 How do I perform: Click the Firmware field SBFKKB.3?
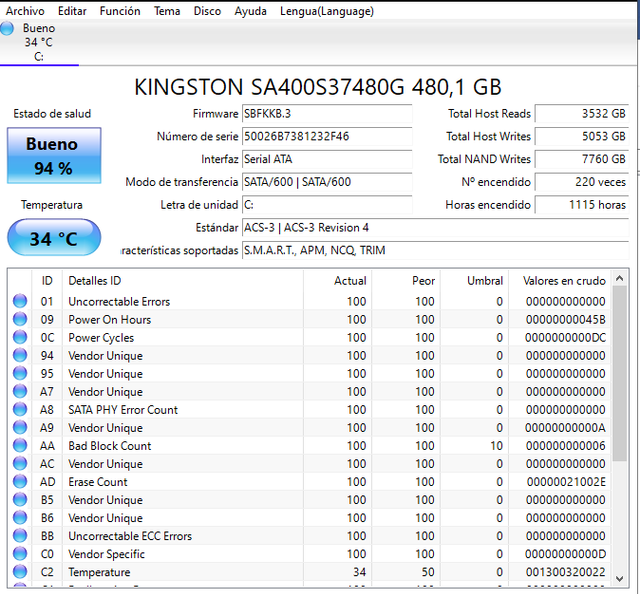coord(327,113)
